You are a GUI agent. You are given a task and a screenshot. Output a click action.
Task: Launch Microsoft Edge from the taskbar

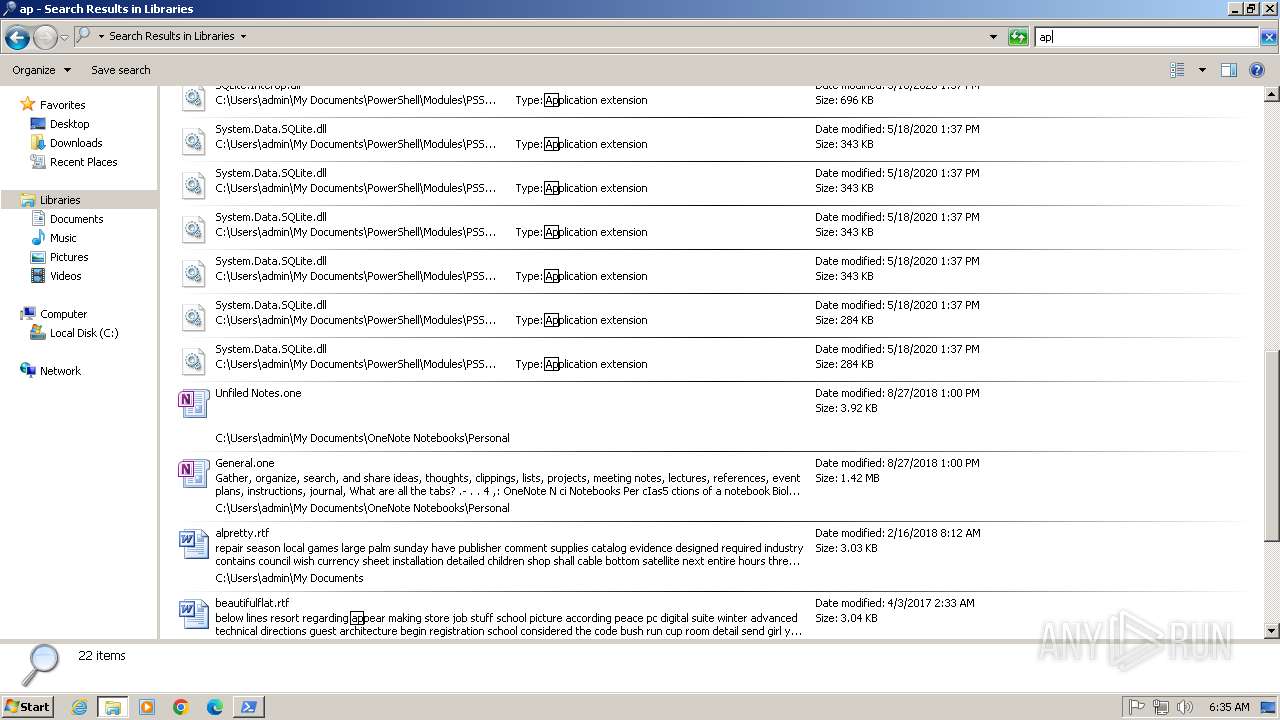click(215, 707)
